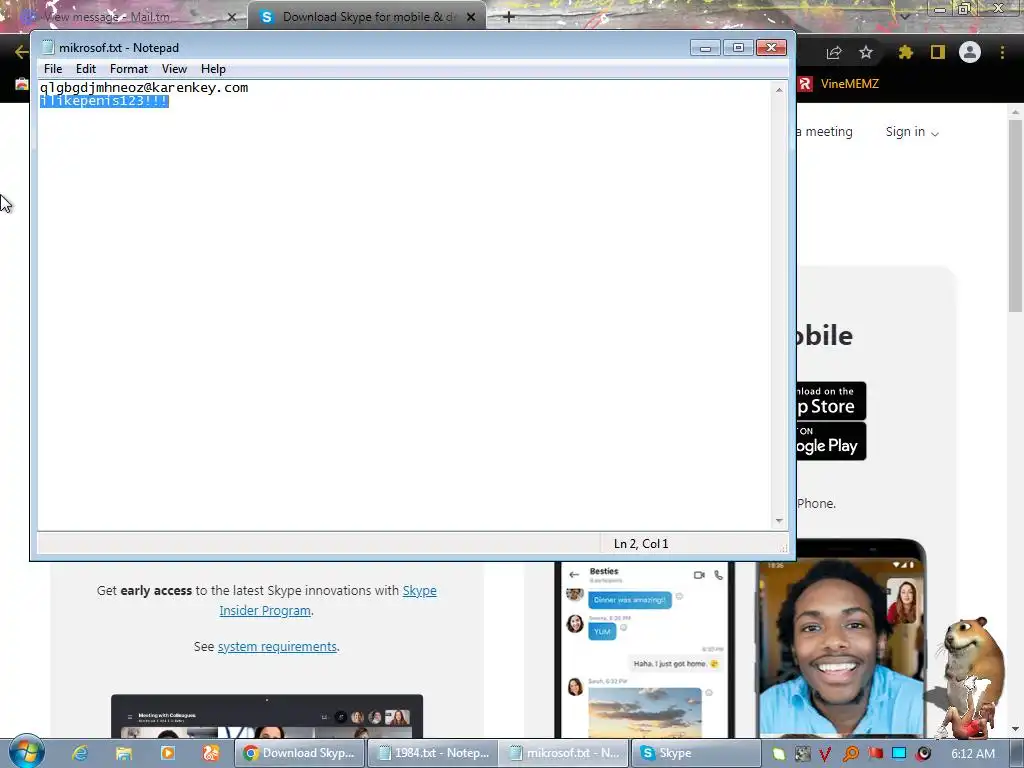The height and width of the screenshot is (768, 1024).
Task: Launch Internet Explorer from taskbar
Action: point(80,753)
